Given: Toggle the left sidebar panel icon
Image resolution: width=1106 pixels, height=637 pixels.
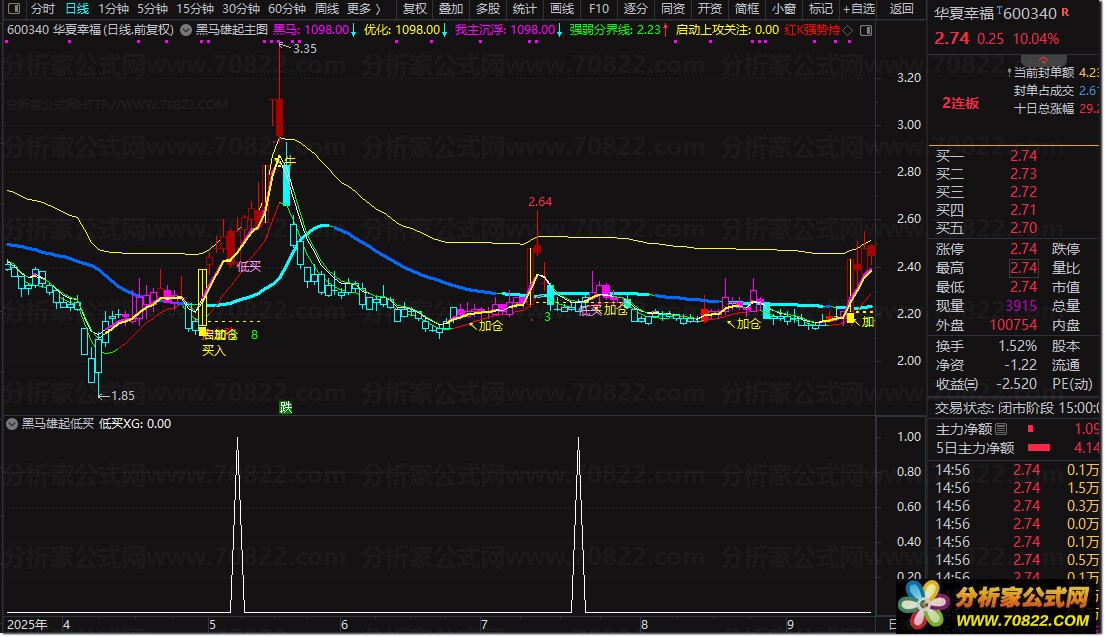Looking at the screenshot, I should pyautogui.click(x=13, y=9).
